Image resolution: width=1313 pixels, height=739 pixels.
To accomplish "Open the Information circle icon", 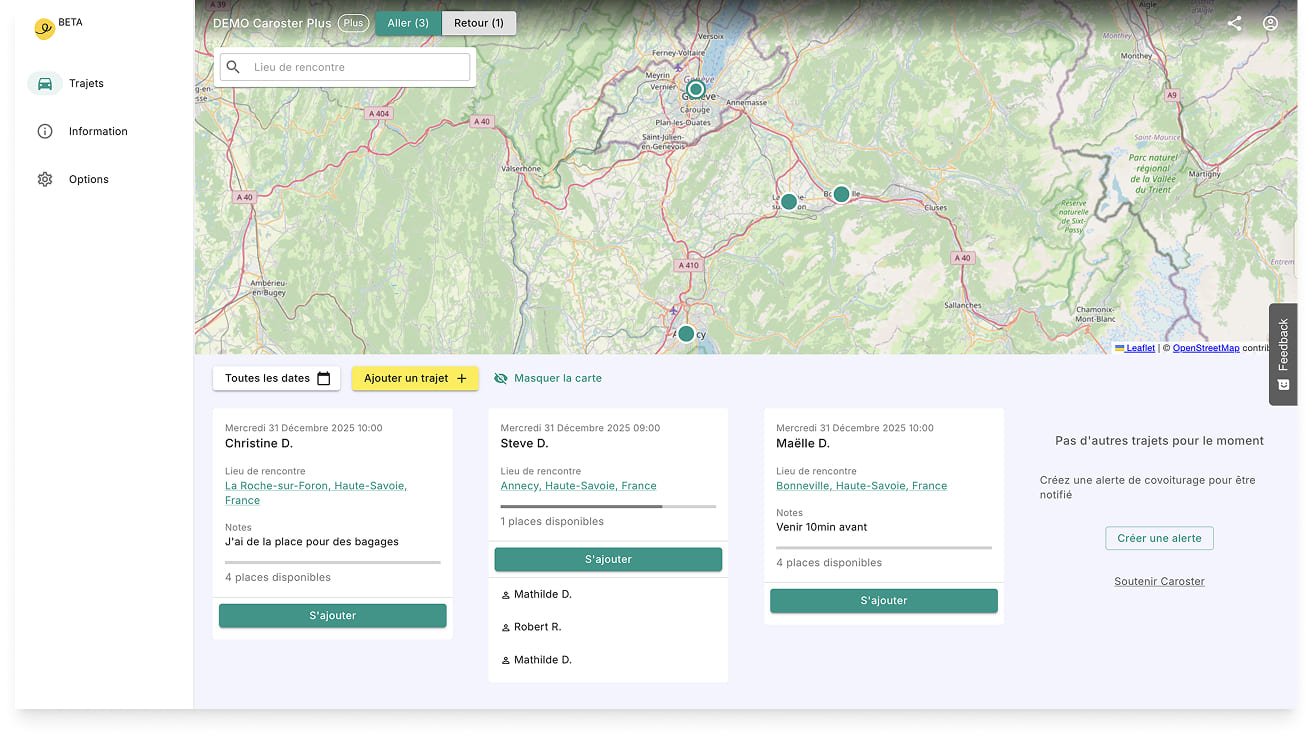I will 45,132.
